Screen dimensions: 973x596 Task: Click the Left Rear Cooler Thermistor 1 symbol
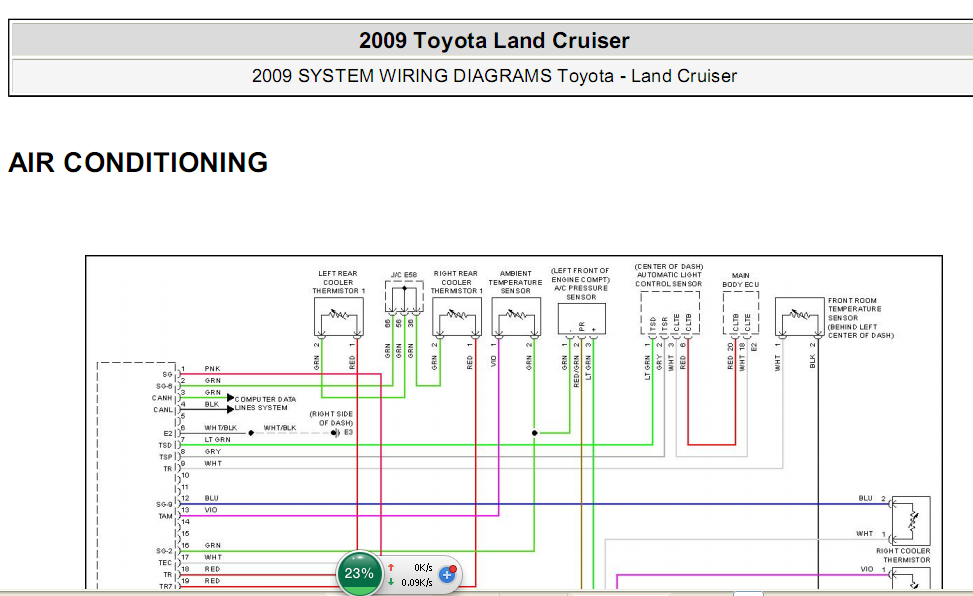click(339, 317)
